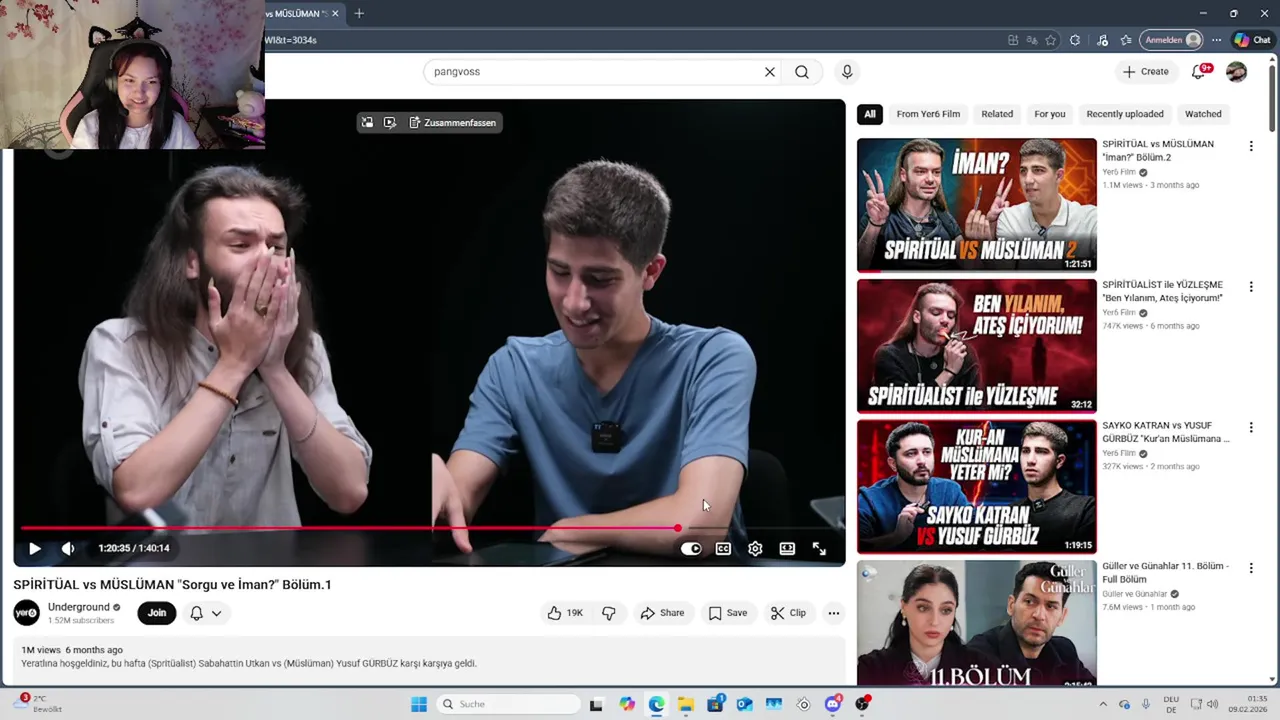Open the browser media control icon
Image resolution: width=1280 pixels, height=720 pixels.
[x=1102, y=40]
